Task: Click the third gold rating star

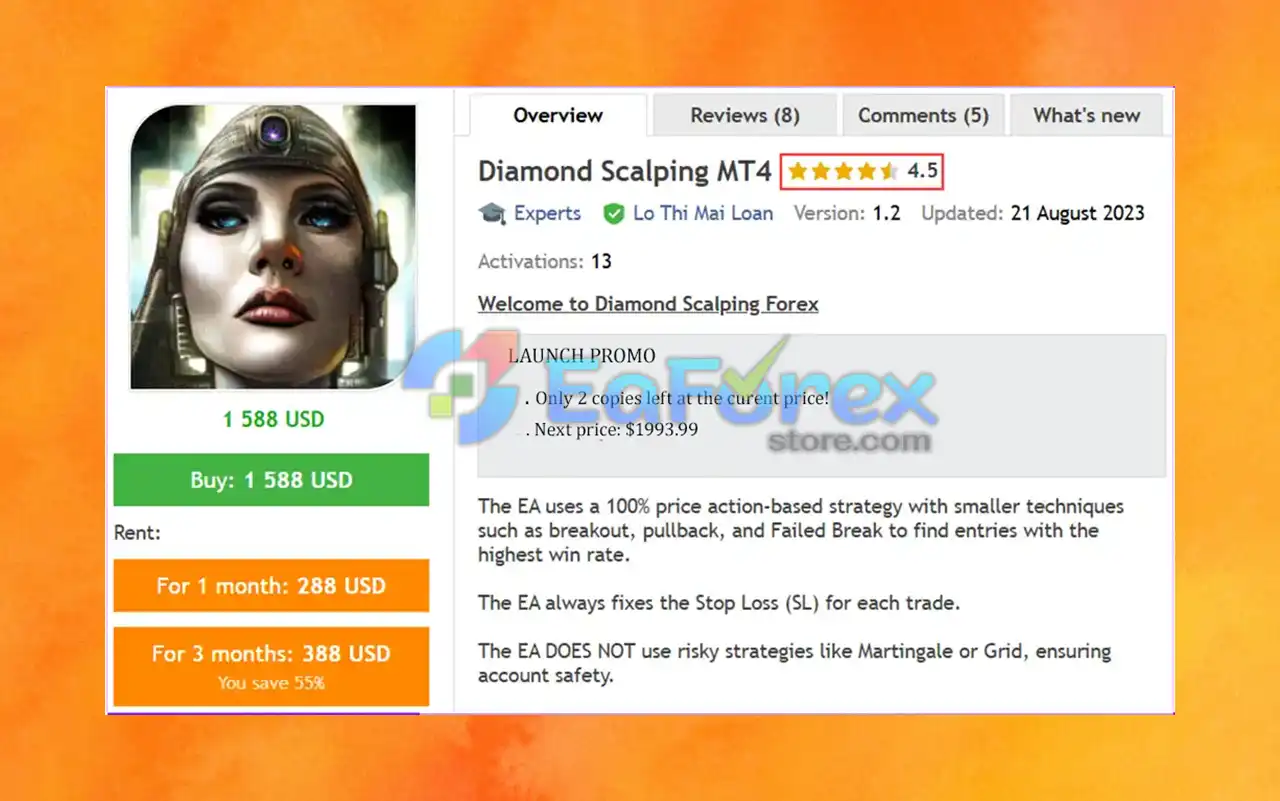Action: (843, 172)
